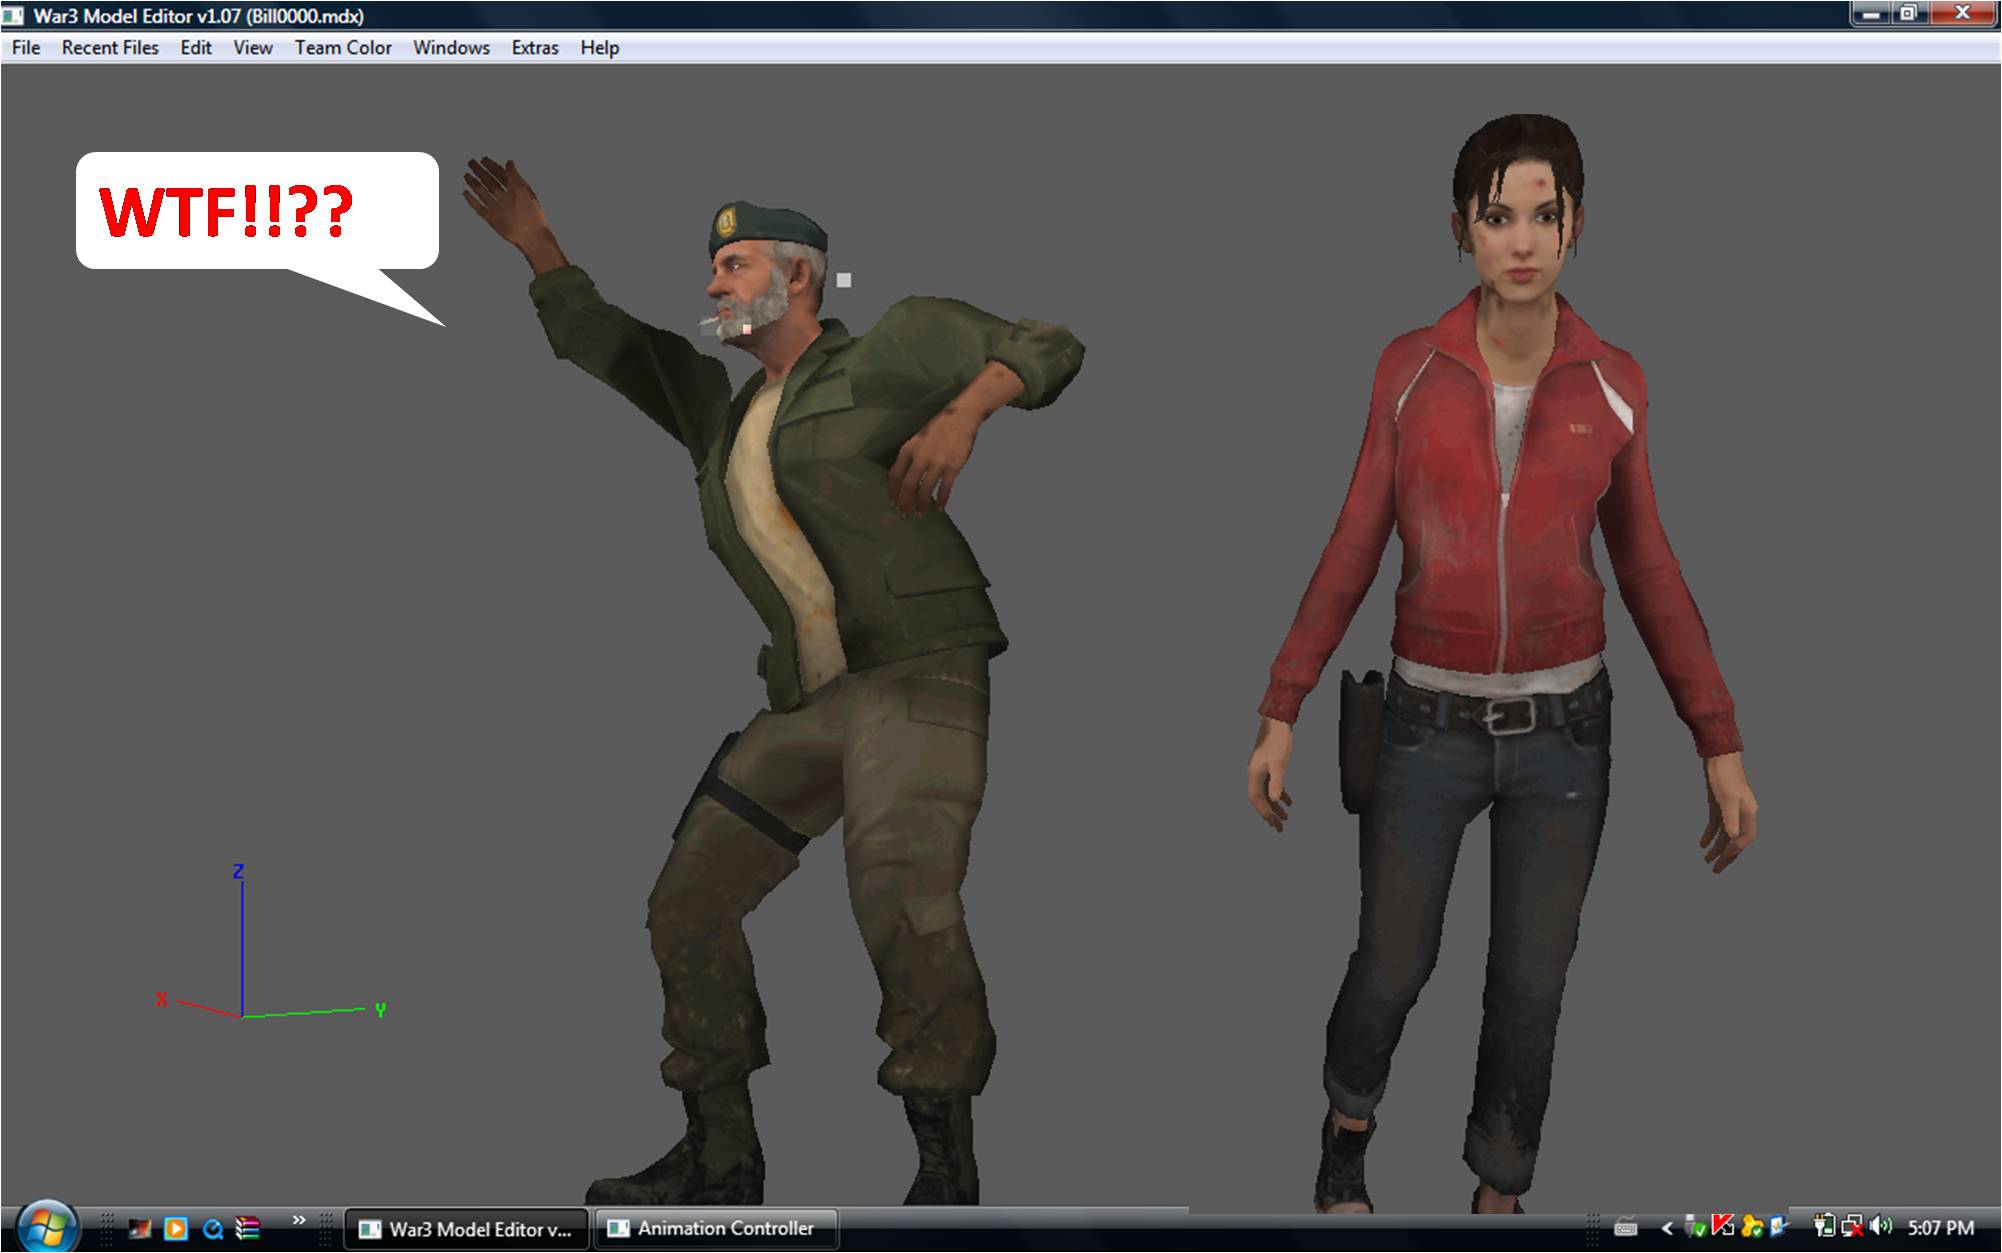Minimize the War3 Model Editor window

(1871, 14)
